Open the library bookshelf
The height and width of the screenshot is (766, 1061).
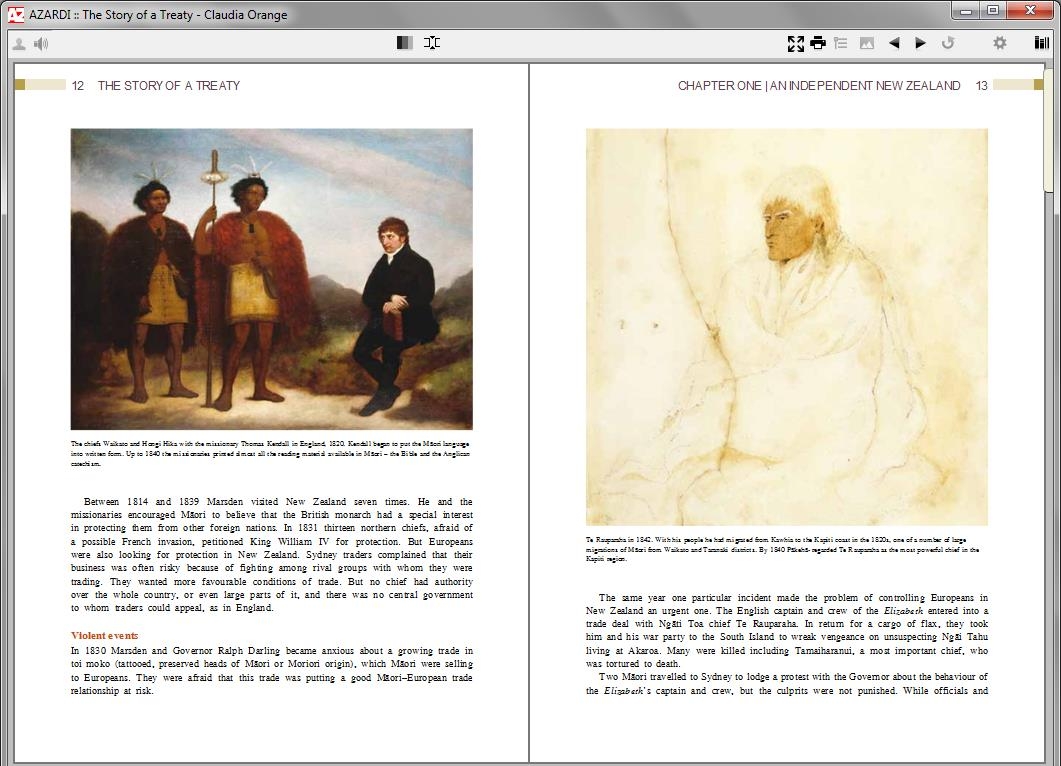tap(1041, 43)
